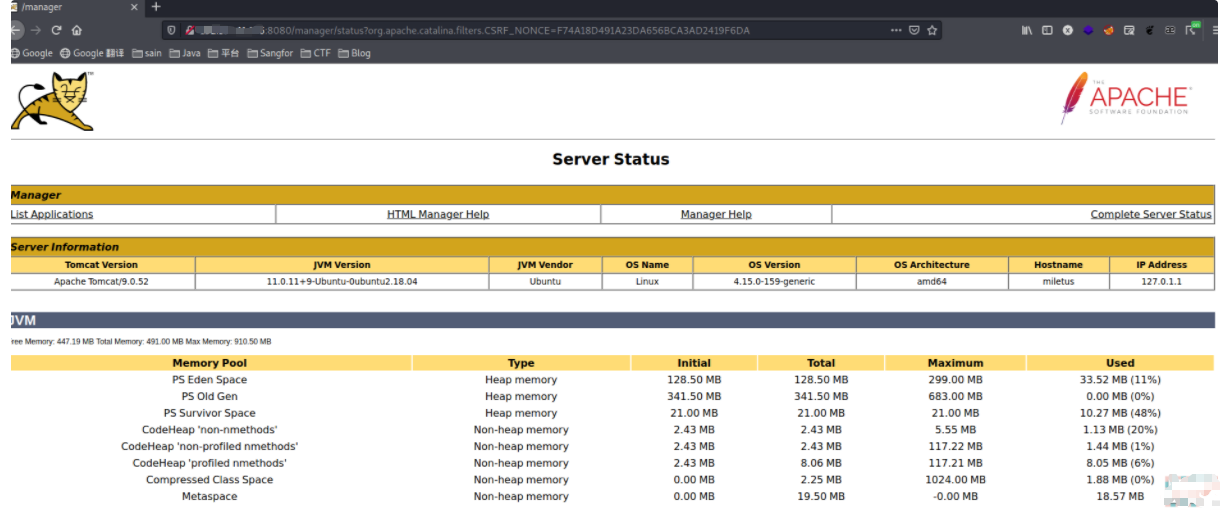Toggle the sidebar view icon
This screenshot has height=519, width=1224.
(x=1047, y=30)
